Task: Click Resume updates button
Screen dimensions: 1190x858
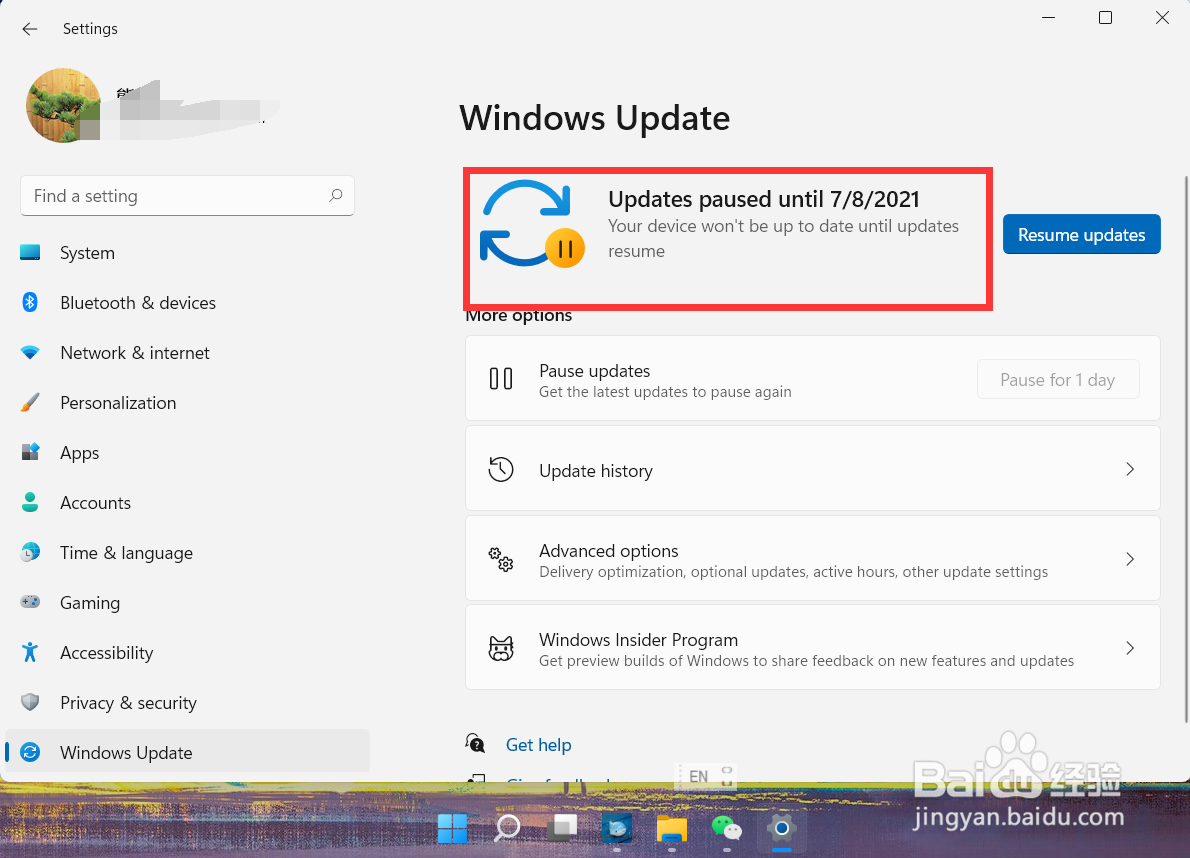Action: (1081, 234)
